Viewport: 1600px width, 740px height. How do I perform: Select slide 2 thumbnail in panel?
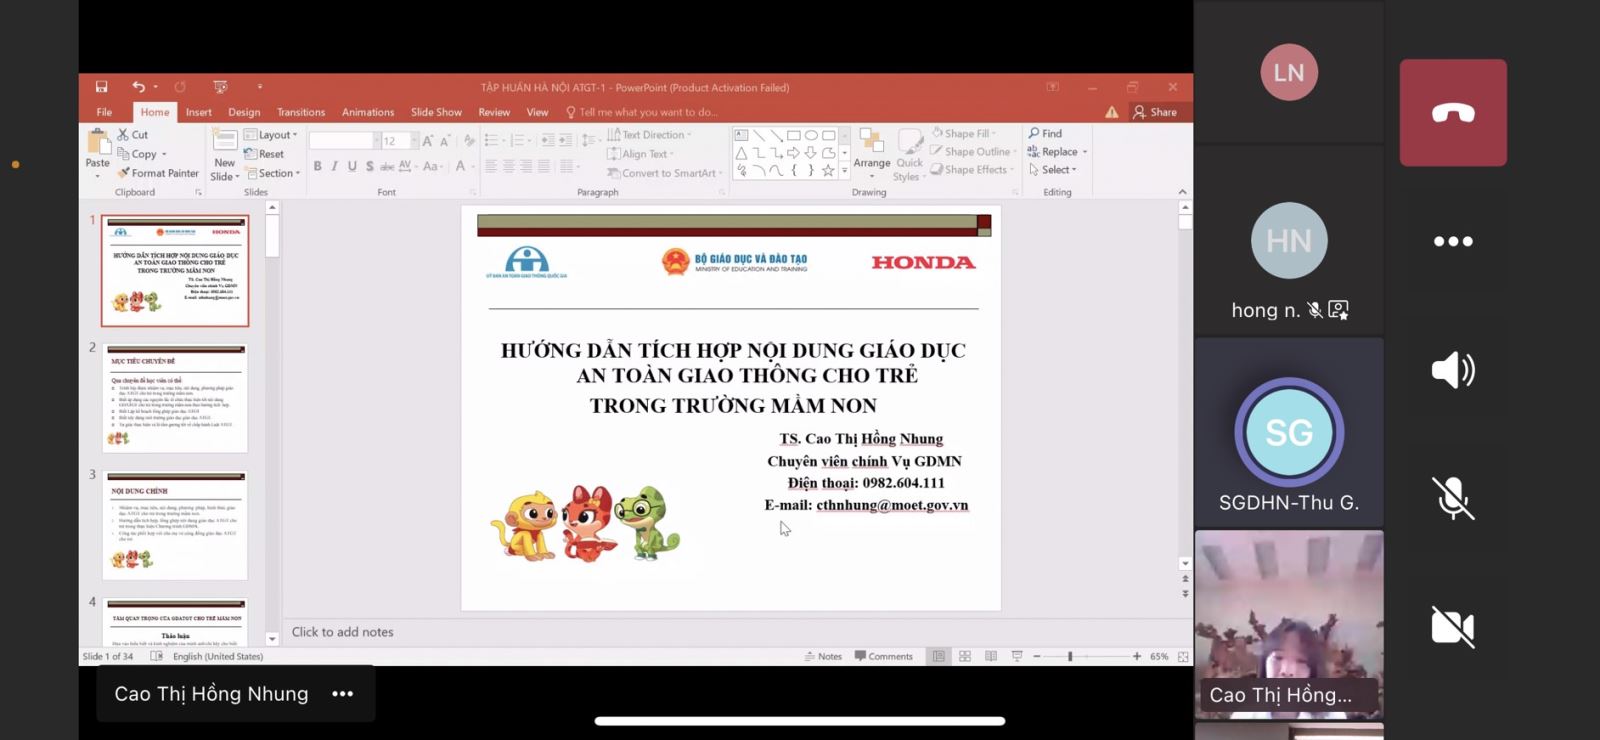[x=175, y=398]
